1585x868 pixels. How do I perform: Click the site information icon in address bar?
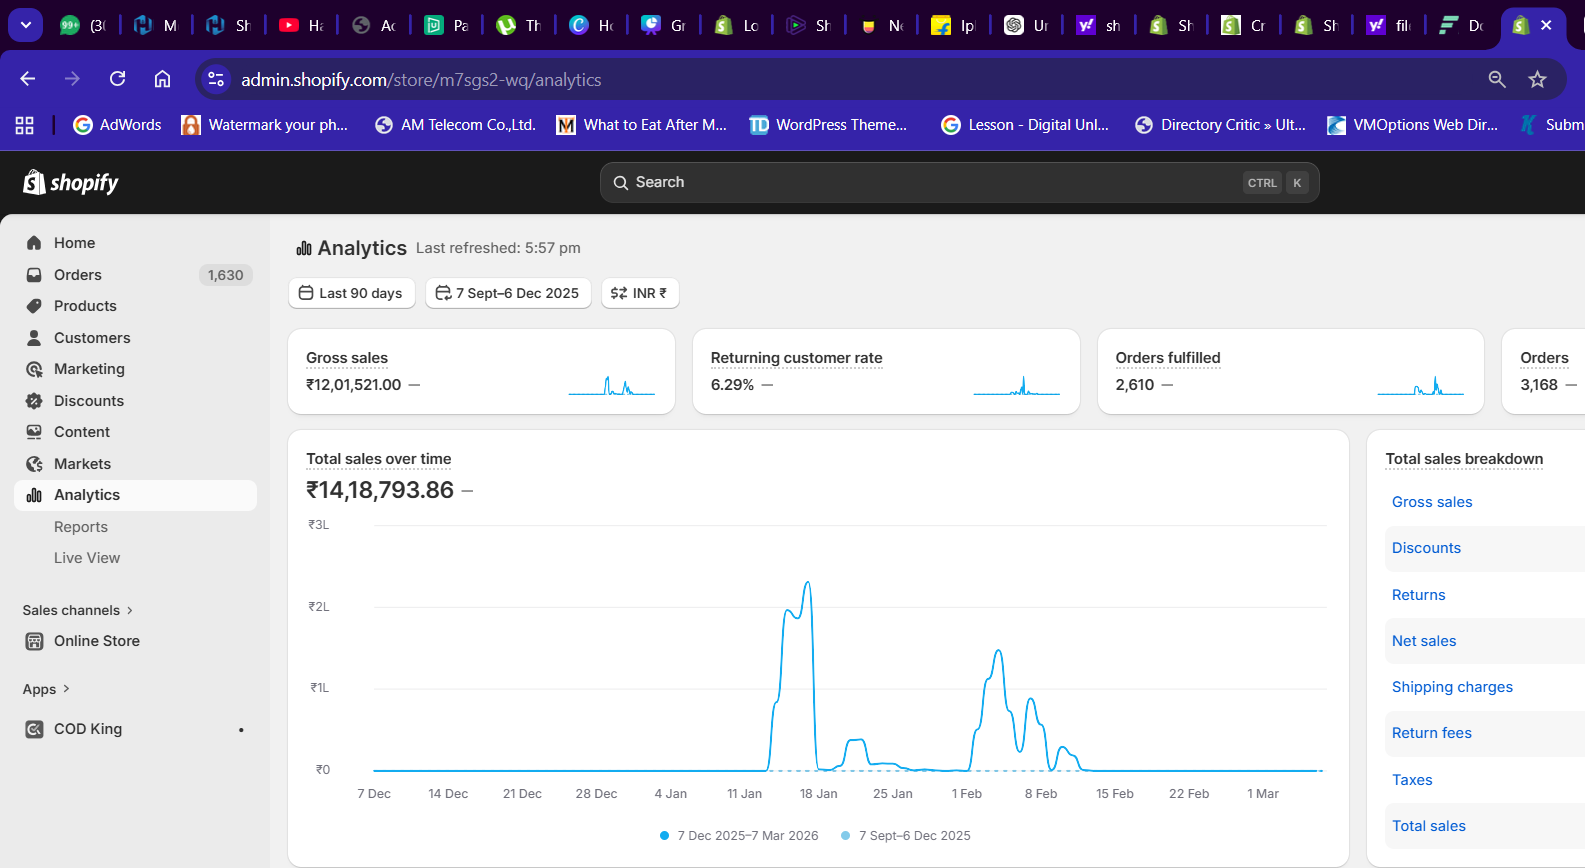tap(216, 79)
